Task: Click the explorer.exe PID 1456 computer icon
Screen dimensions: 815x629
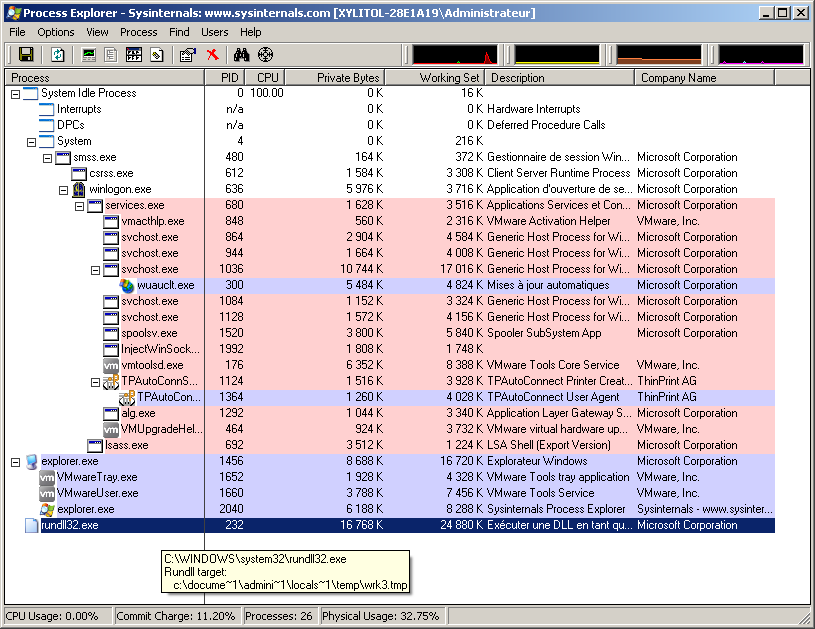Action: (31, 462)
